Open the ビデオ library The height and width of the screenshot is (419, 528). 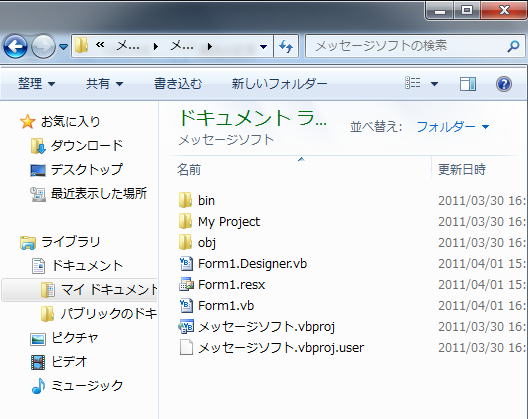[x=69, y=361]
